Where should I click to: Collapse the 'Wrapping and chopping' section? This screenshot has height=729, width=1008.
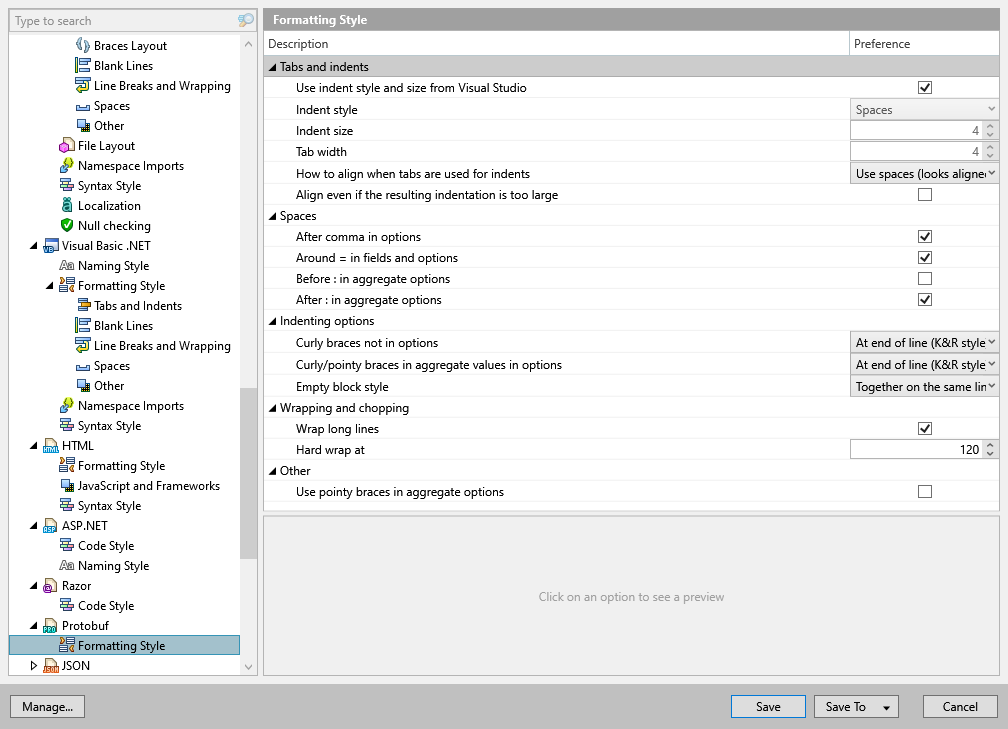(x=272, y=407)
